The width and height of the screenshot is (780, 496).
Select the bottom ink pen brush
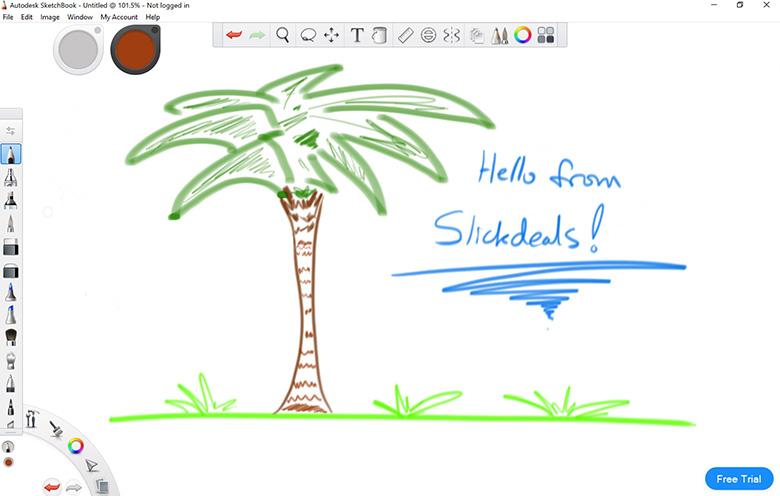click(x=10, y=407)
